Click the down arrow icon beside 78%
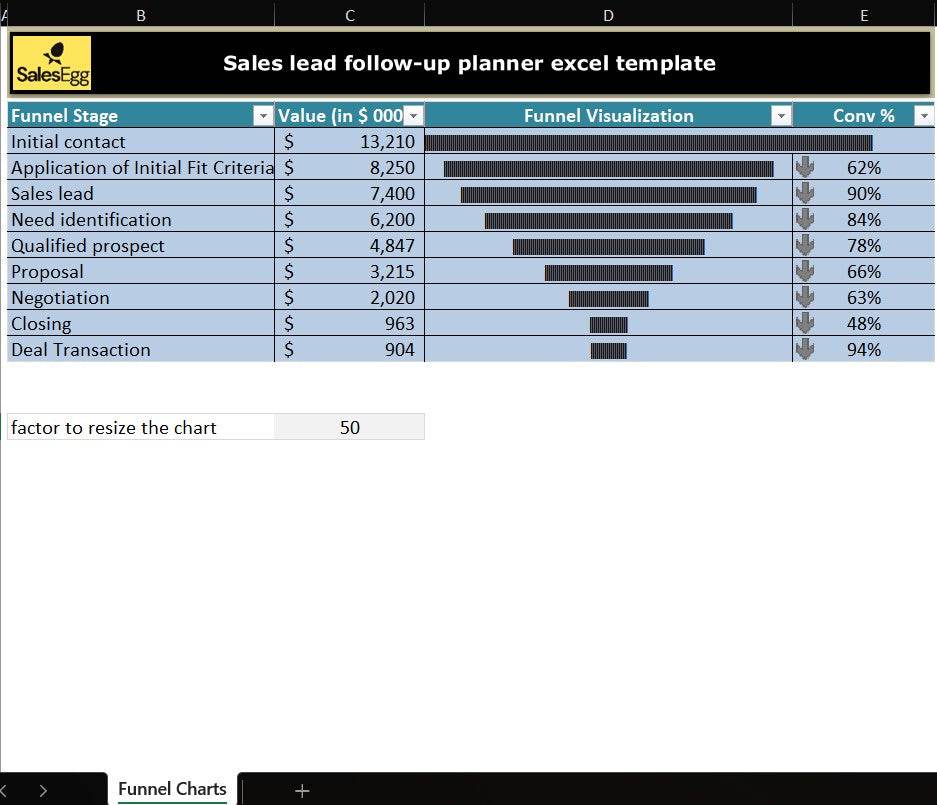The image size is (937, 805). point(805,245)
